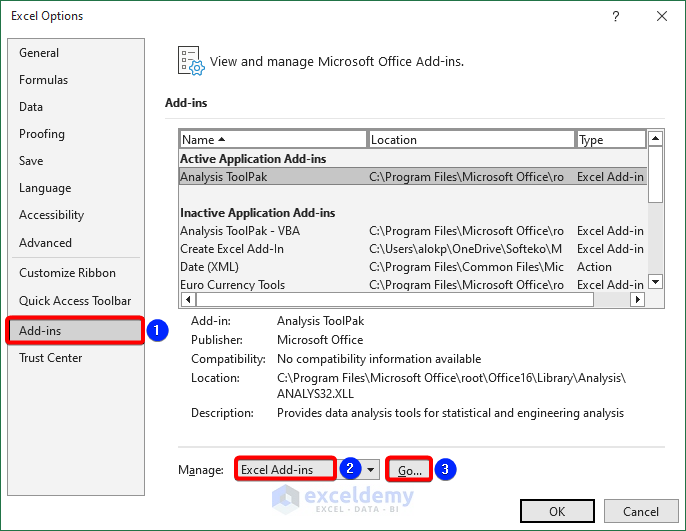Open Quick Access Toolbar settings
This screenshot has height=531, width=686.
point(75,301)
